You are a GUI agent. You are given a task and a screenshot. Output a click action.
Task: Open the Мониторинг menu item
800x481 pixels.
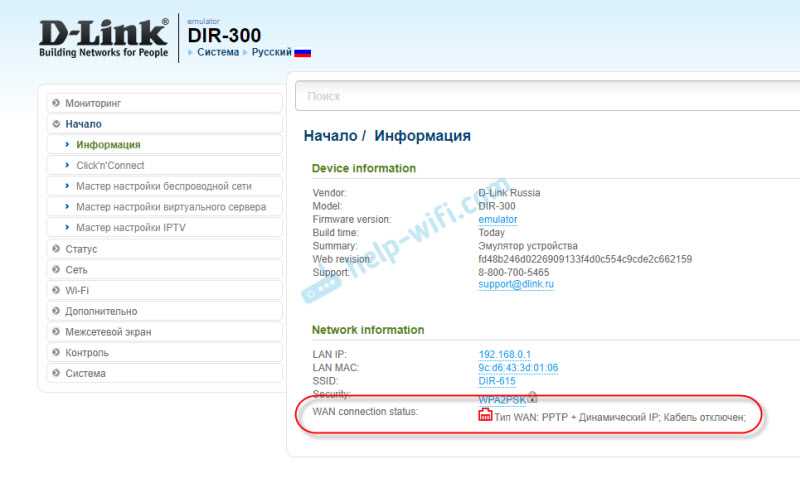point(164,103)
